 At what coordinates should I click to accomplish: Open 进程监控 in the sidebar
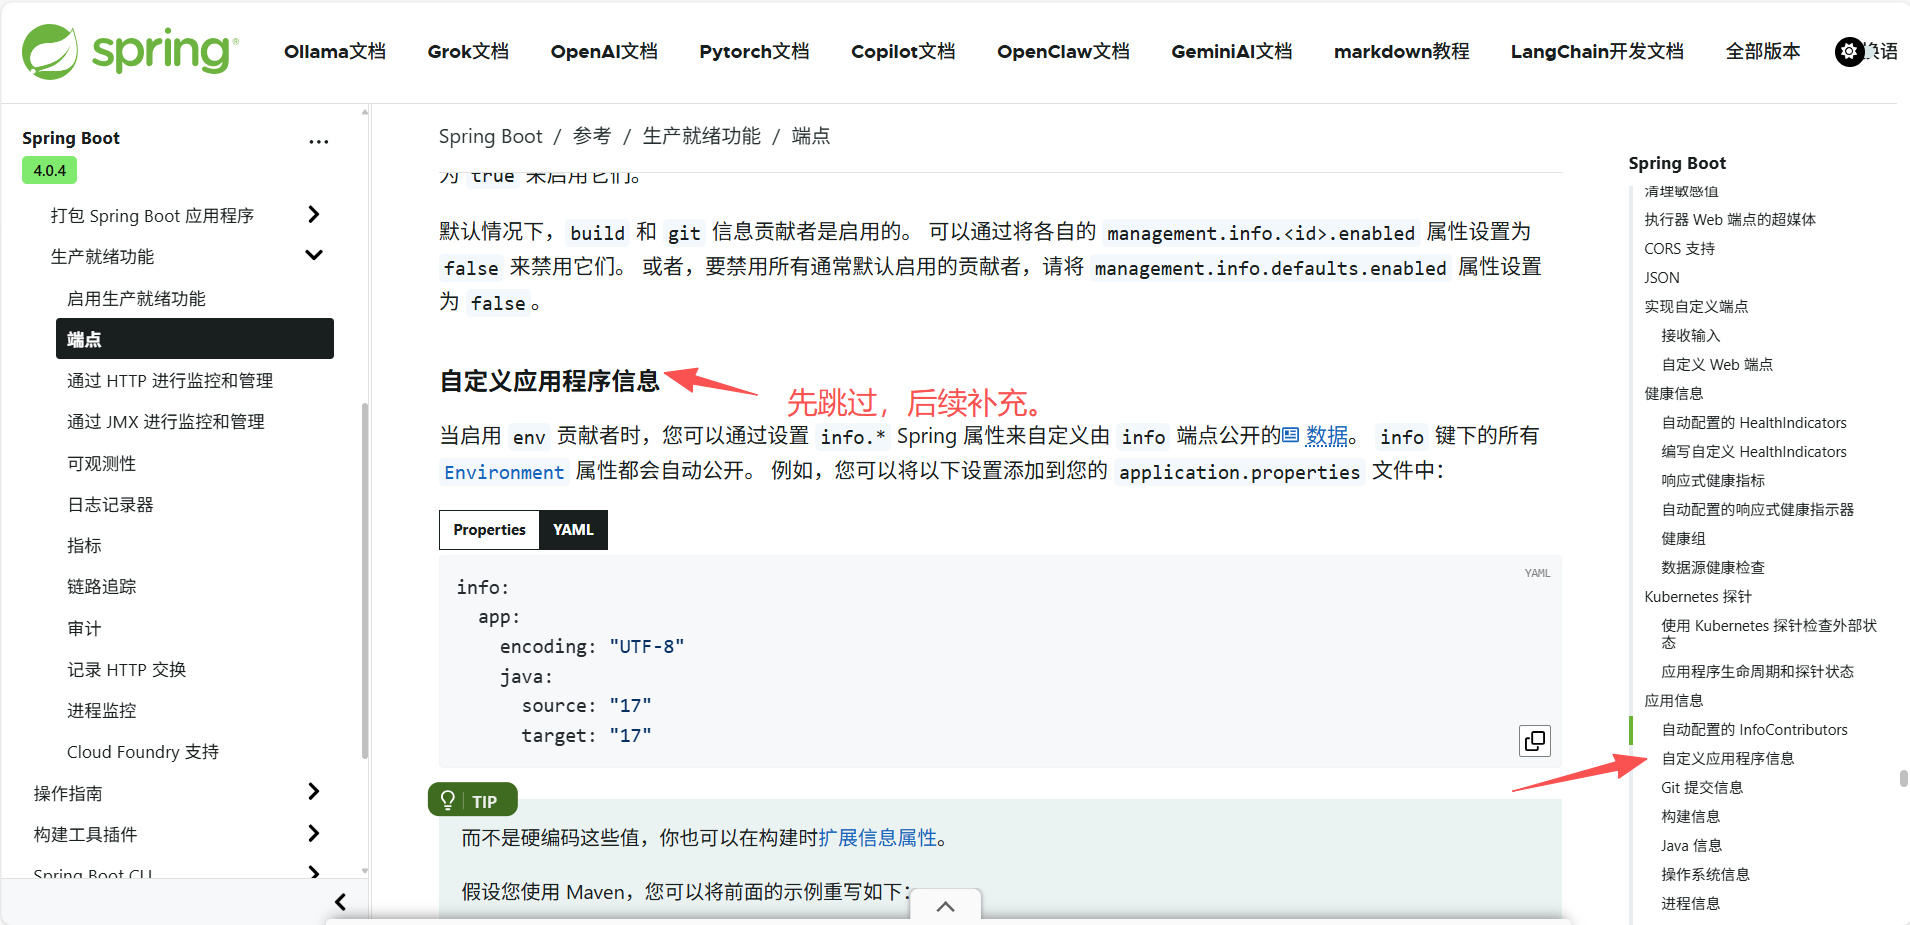101,710
